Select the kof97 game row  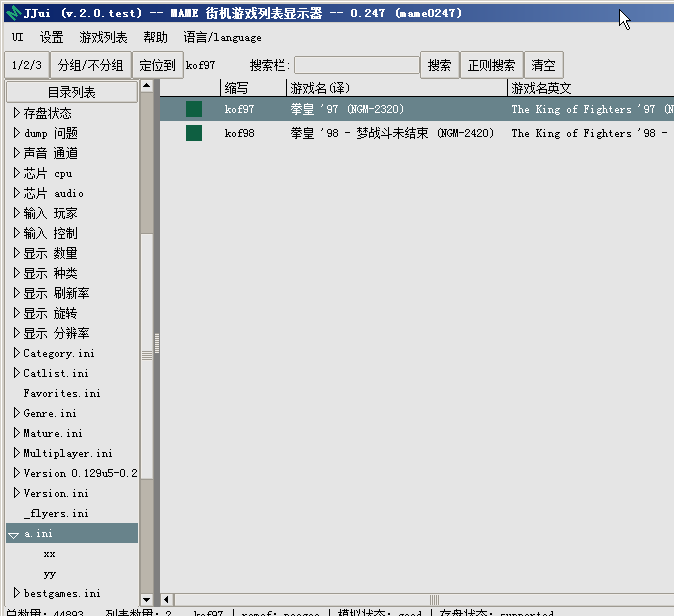(x=417, y=109)
